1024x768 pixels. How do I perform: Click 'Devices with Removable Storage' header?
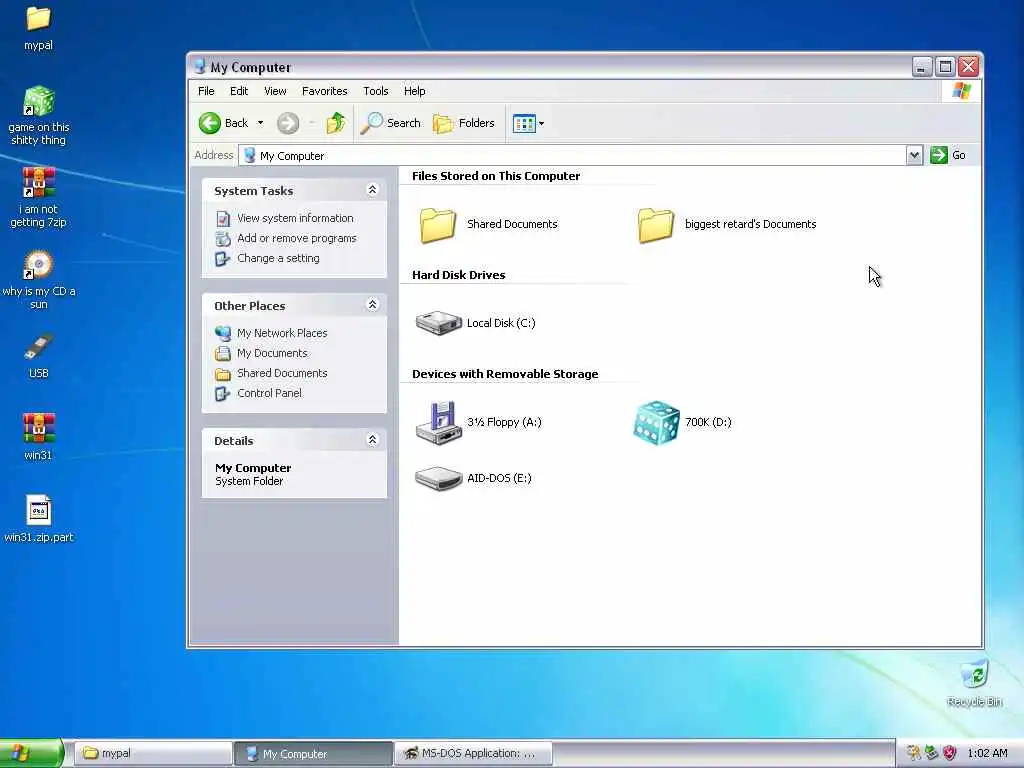coord(505,374)
